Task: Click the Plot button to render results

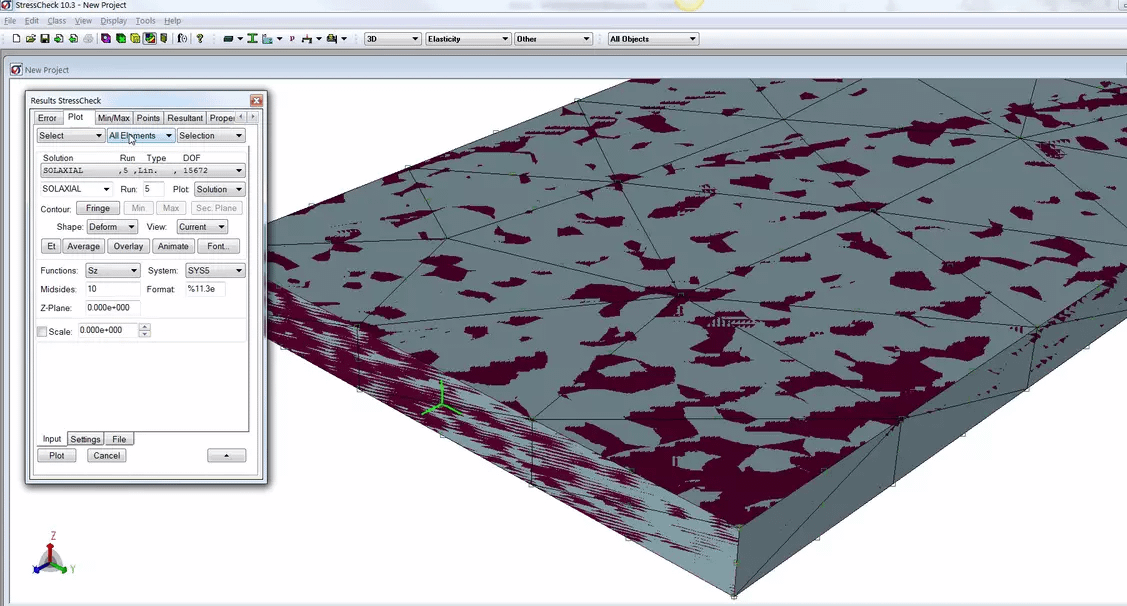Action: coord(56,455)
